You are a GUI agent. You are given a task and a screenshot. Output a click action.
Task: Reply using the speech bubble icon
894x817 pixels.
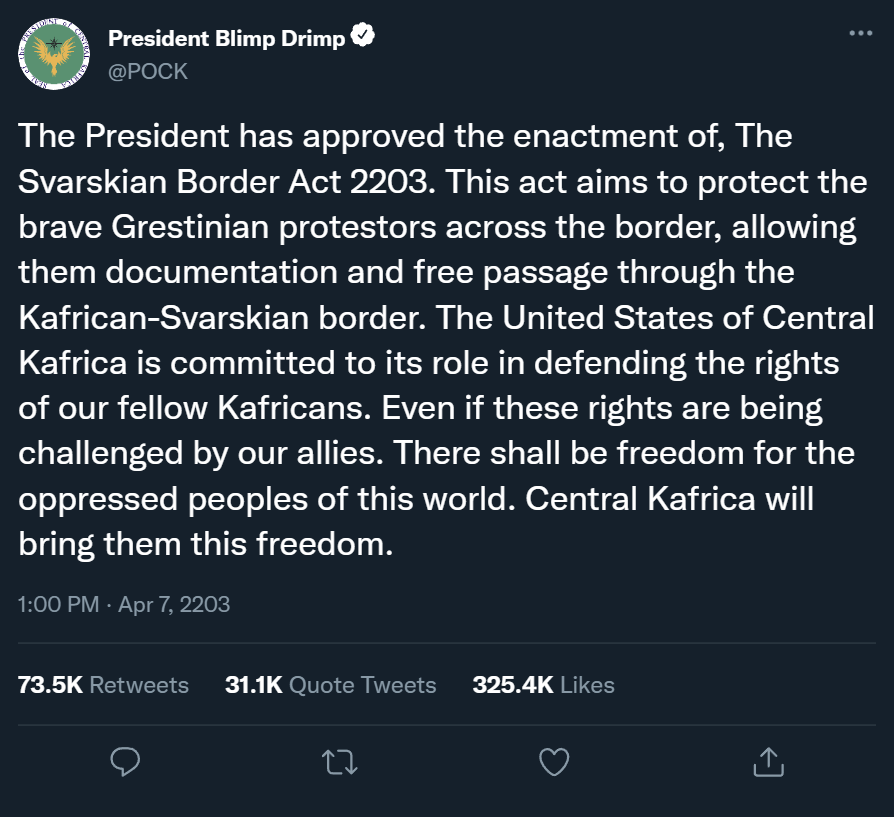125,761
